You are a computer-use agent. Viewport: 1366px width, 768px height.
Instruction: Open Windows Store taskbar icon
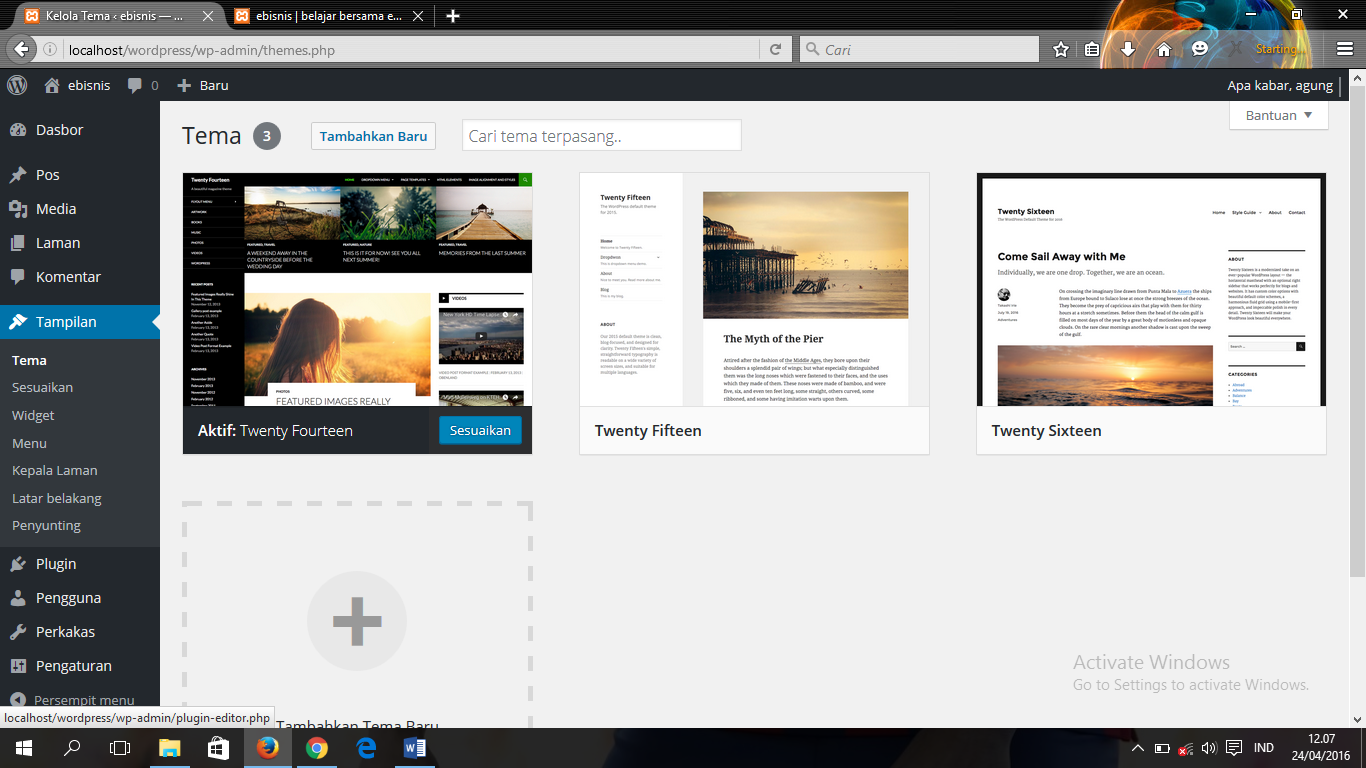pyautogui.click(x=218, y=747)
